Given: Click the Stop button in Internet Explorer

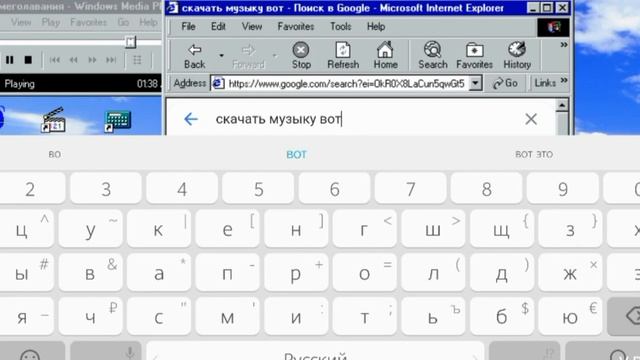Looking at the screenshot, I should [301, 56].
